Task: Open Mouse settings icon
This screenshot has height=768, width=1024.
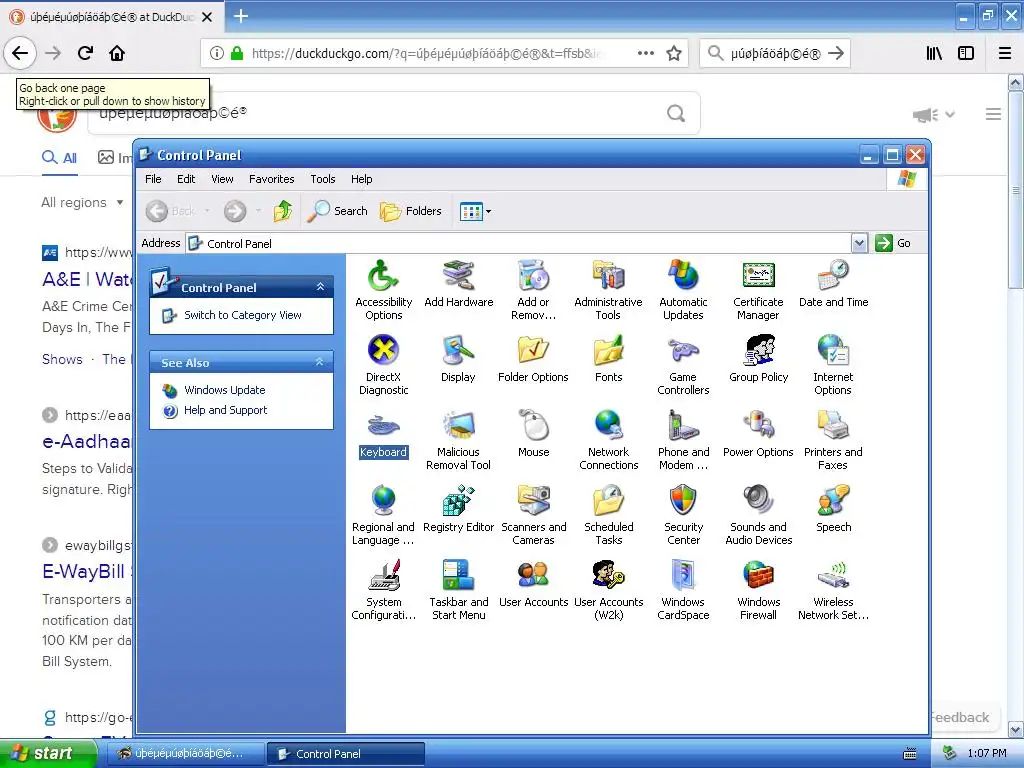Action: [x=534, y=434]
